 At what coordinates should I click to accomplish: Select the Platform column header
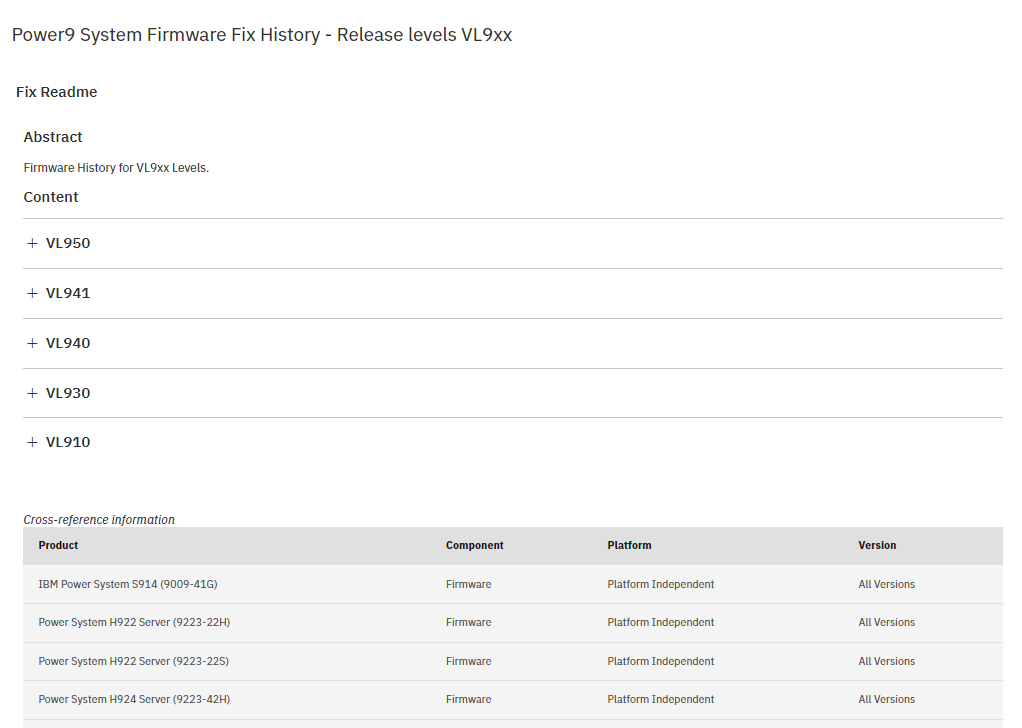(629, 546)
